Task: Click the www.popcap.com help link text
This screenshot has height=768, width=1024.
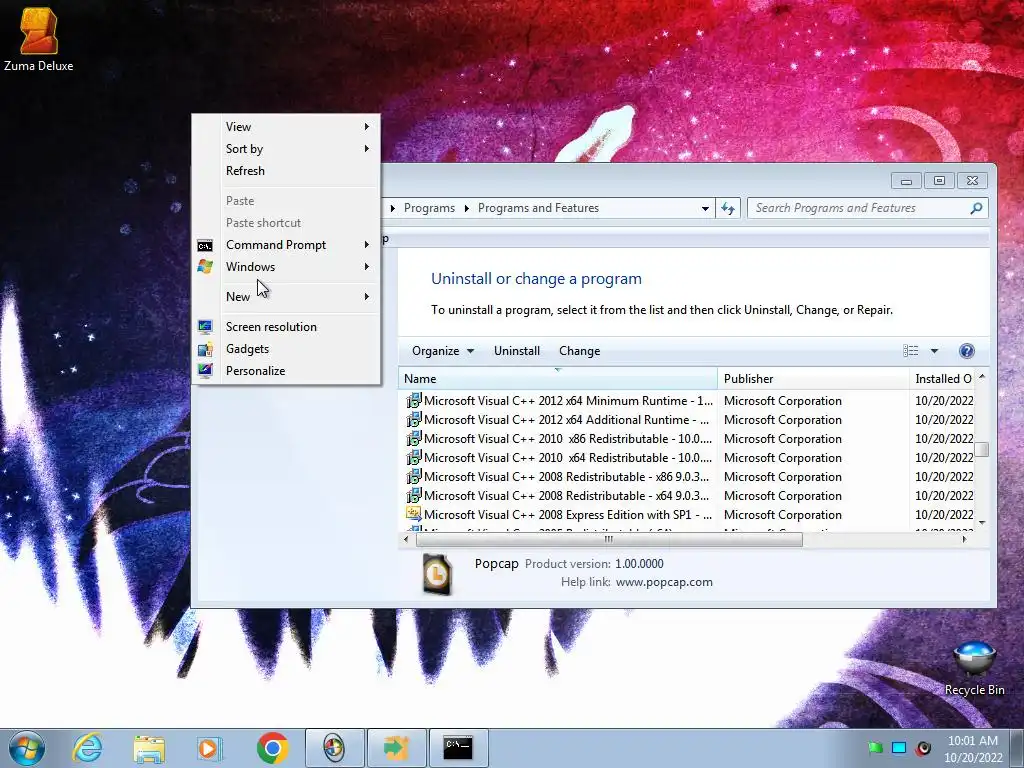Action: (x=664, y=582)
